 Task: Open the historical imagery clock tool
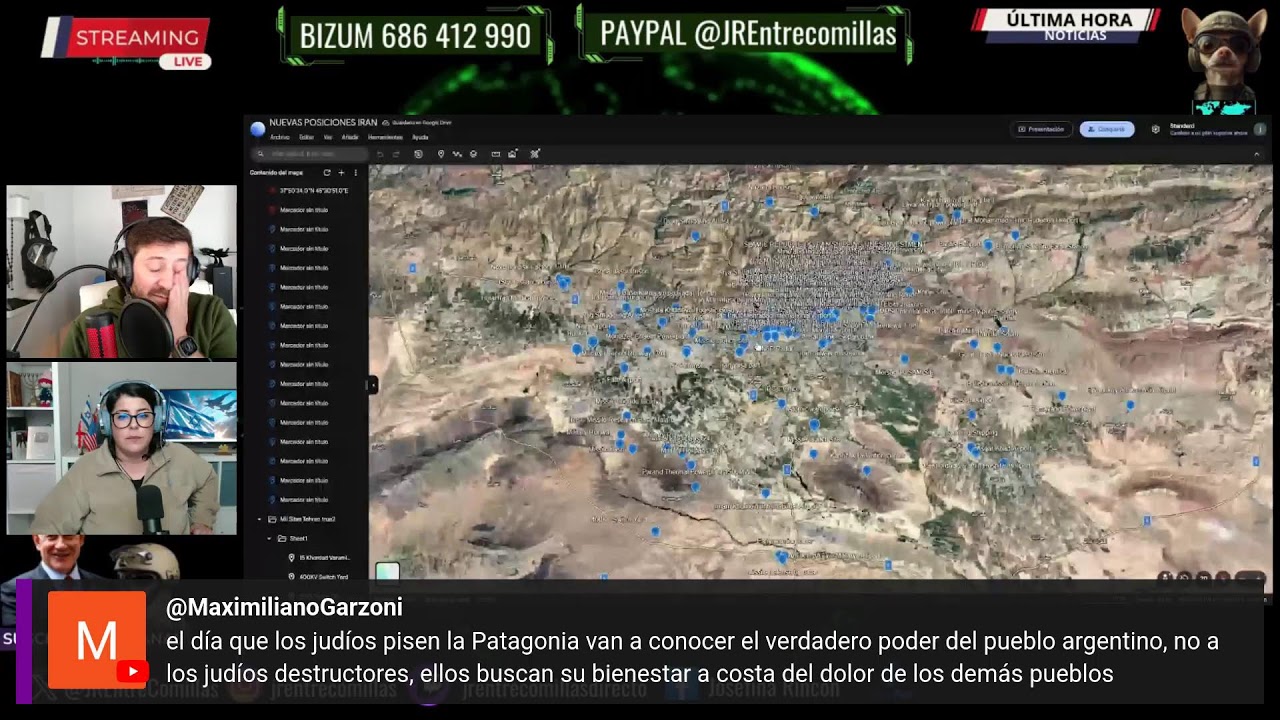point(418,154)
